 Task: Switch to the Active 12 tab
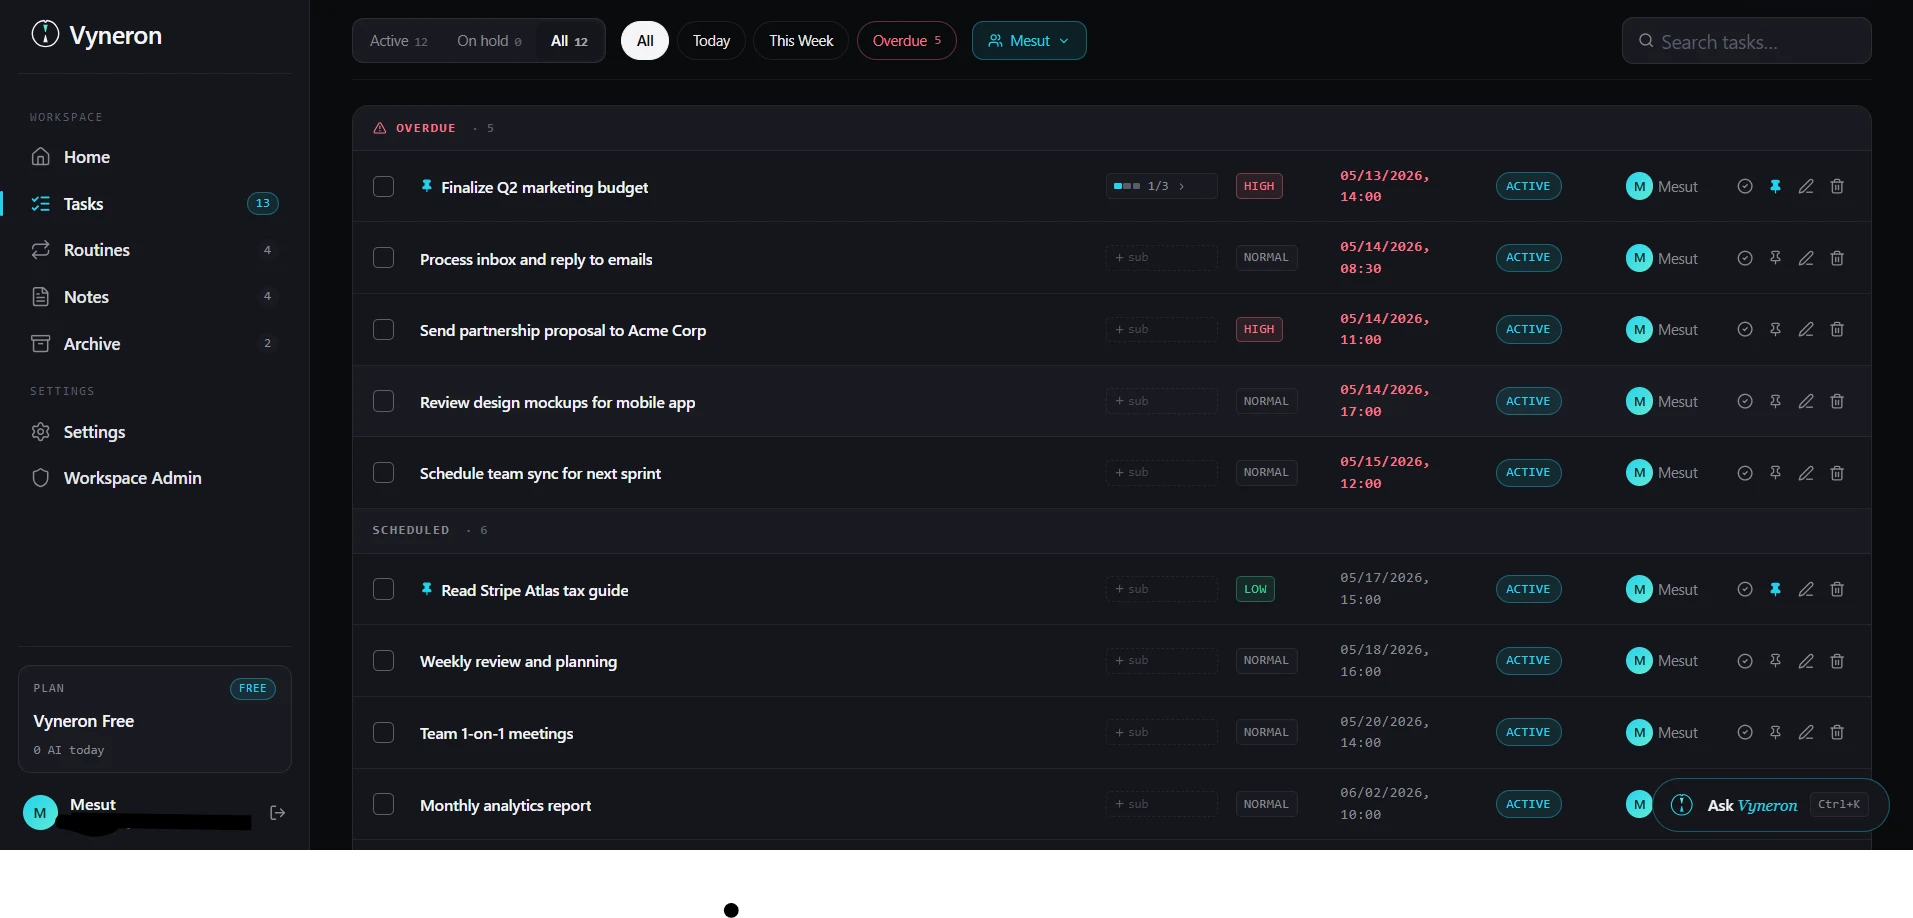[x=399, y=41]
